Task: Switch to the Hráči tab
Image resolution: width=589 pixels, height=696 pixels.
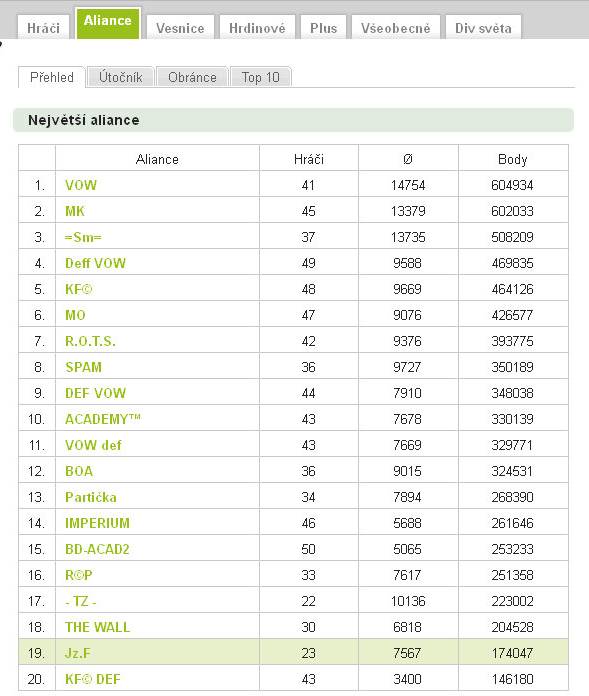Action: click(x=43, y=28)
